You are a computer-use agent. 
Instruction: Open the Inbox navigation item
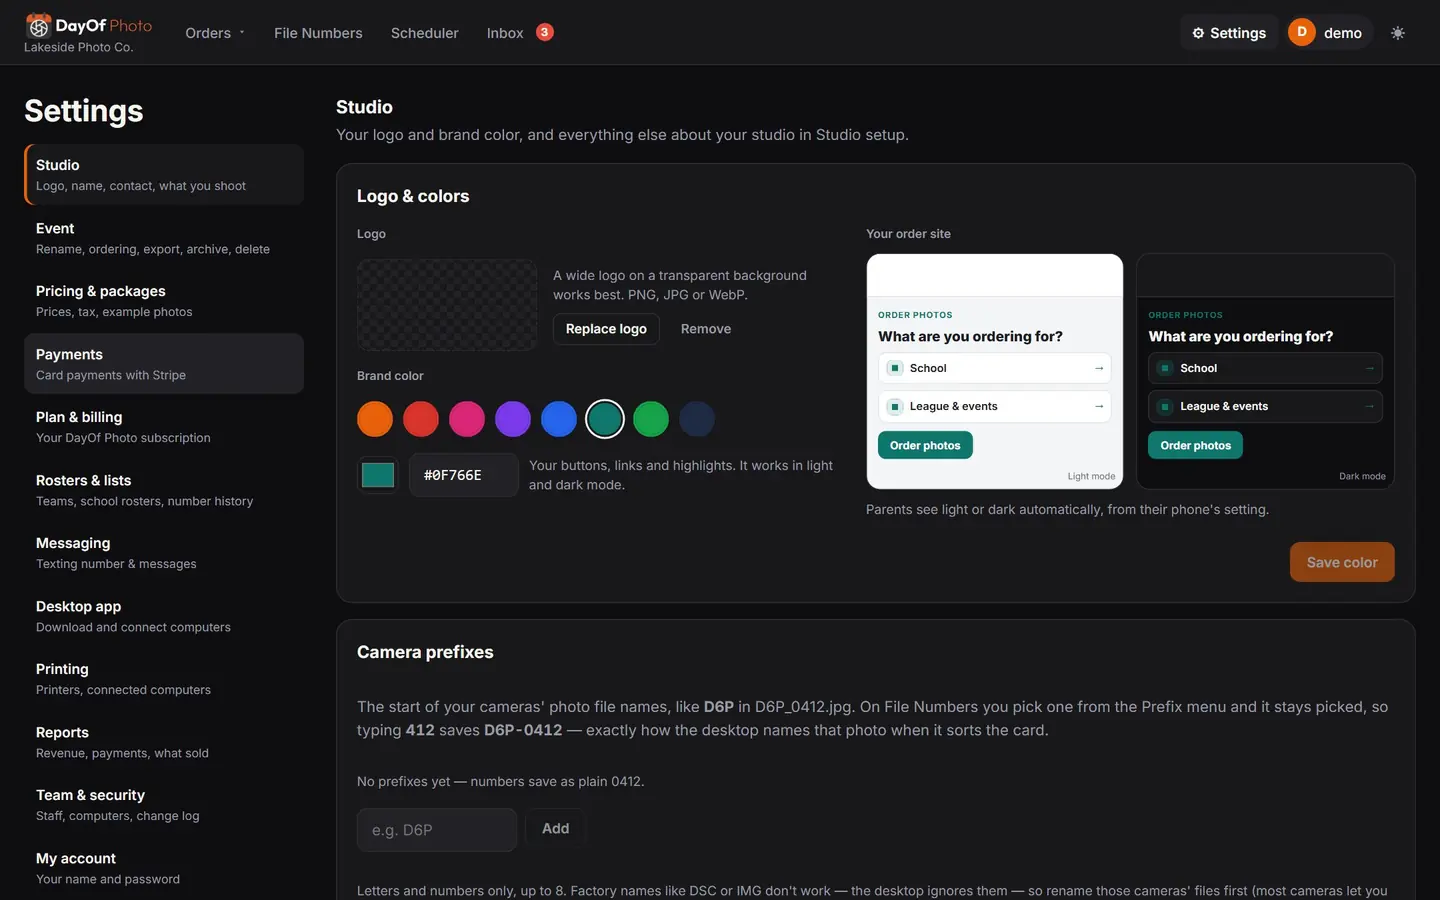coord(505,33)
